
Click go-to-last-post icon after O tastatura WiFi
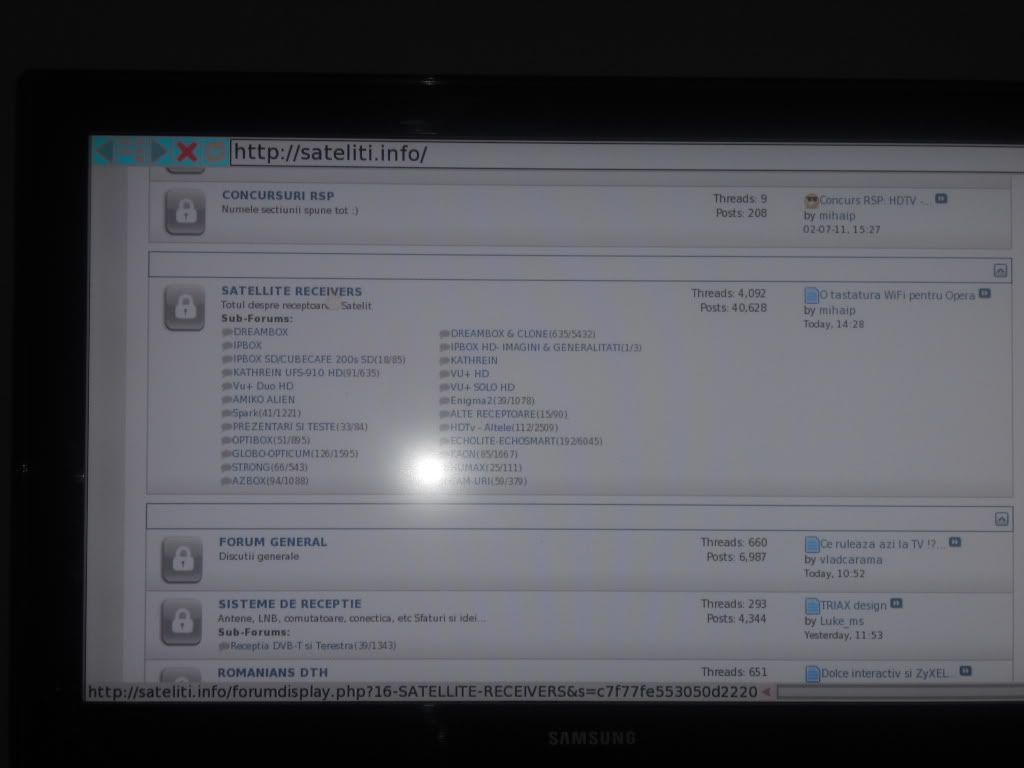pos(984,294)
